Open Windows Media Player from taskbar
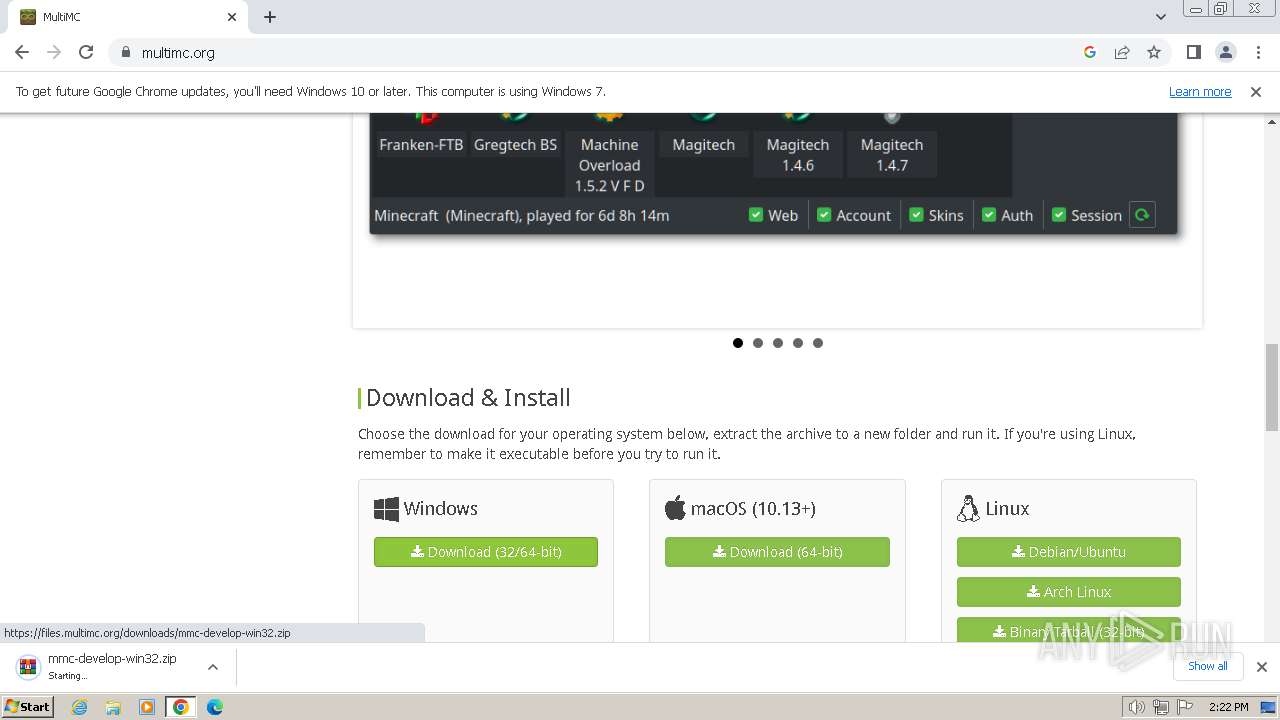The width and height of the screenshot is (1280, 720). tap(147, 707)
